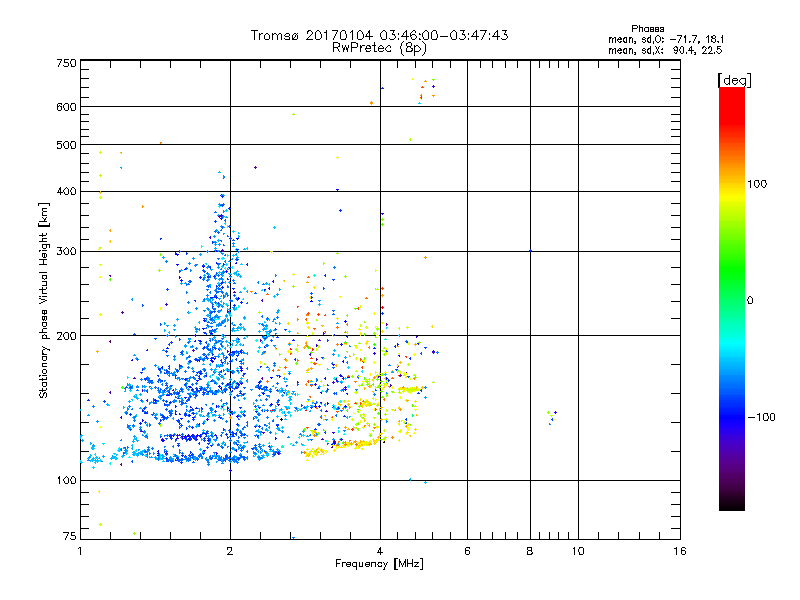Click the '200' y-axis tick label

66,336
